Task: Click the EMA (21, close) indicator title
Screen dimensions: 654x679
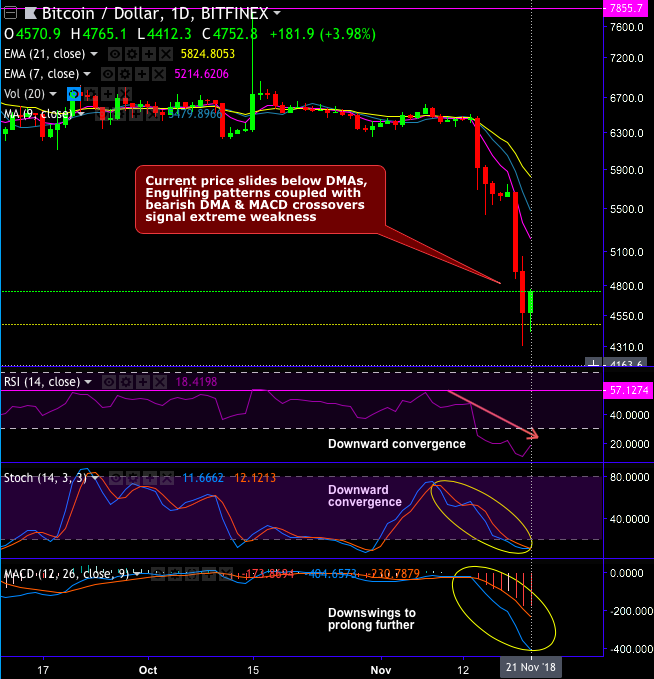Action: [45, 54]
